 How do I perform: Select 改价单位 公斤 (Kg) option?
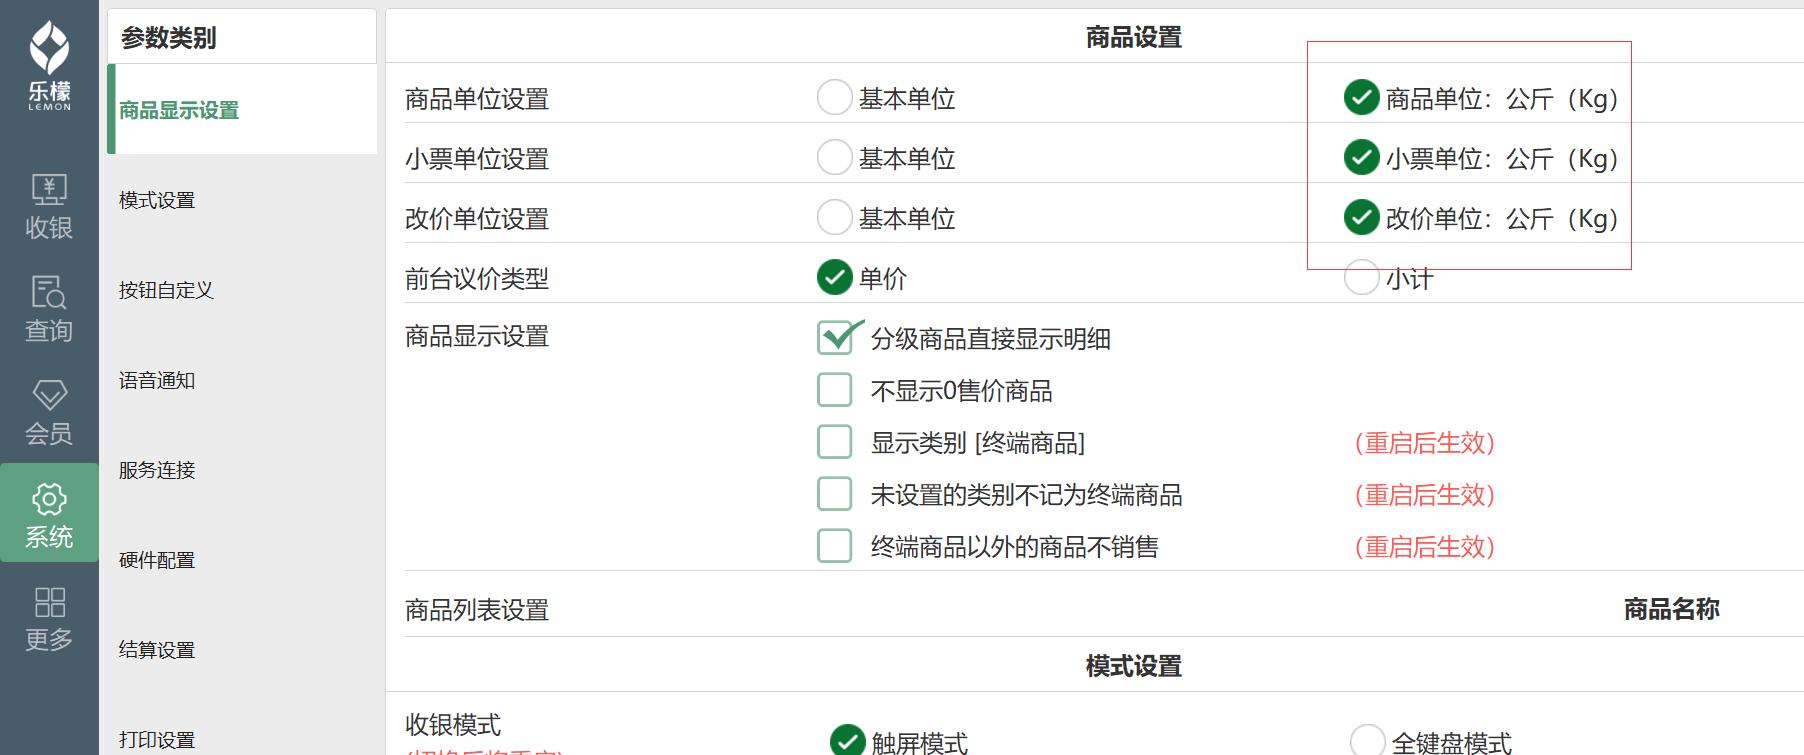coord(1361,218)
